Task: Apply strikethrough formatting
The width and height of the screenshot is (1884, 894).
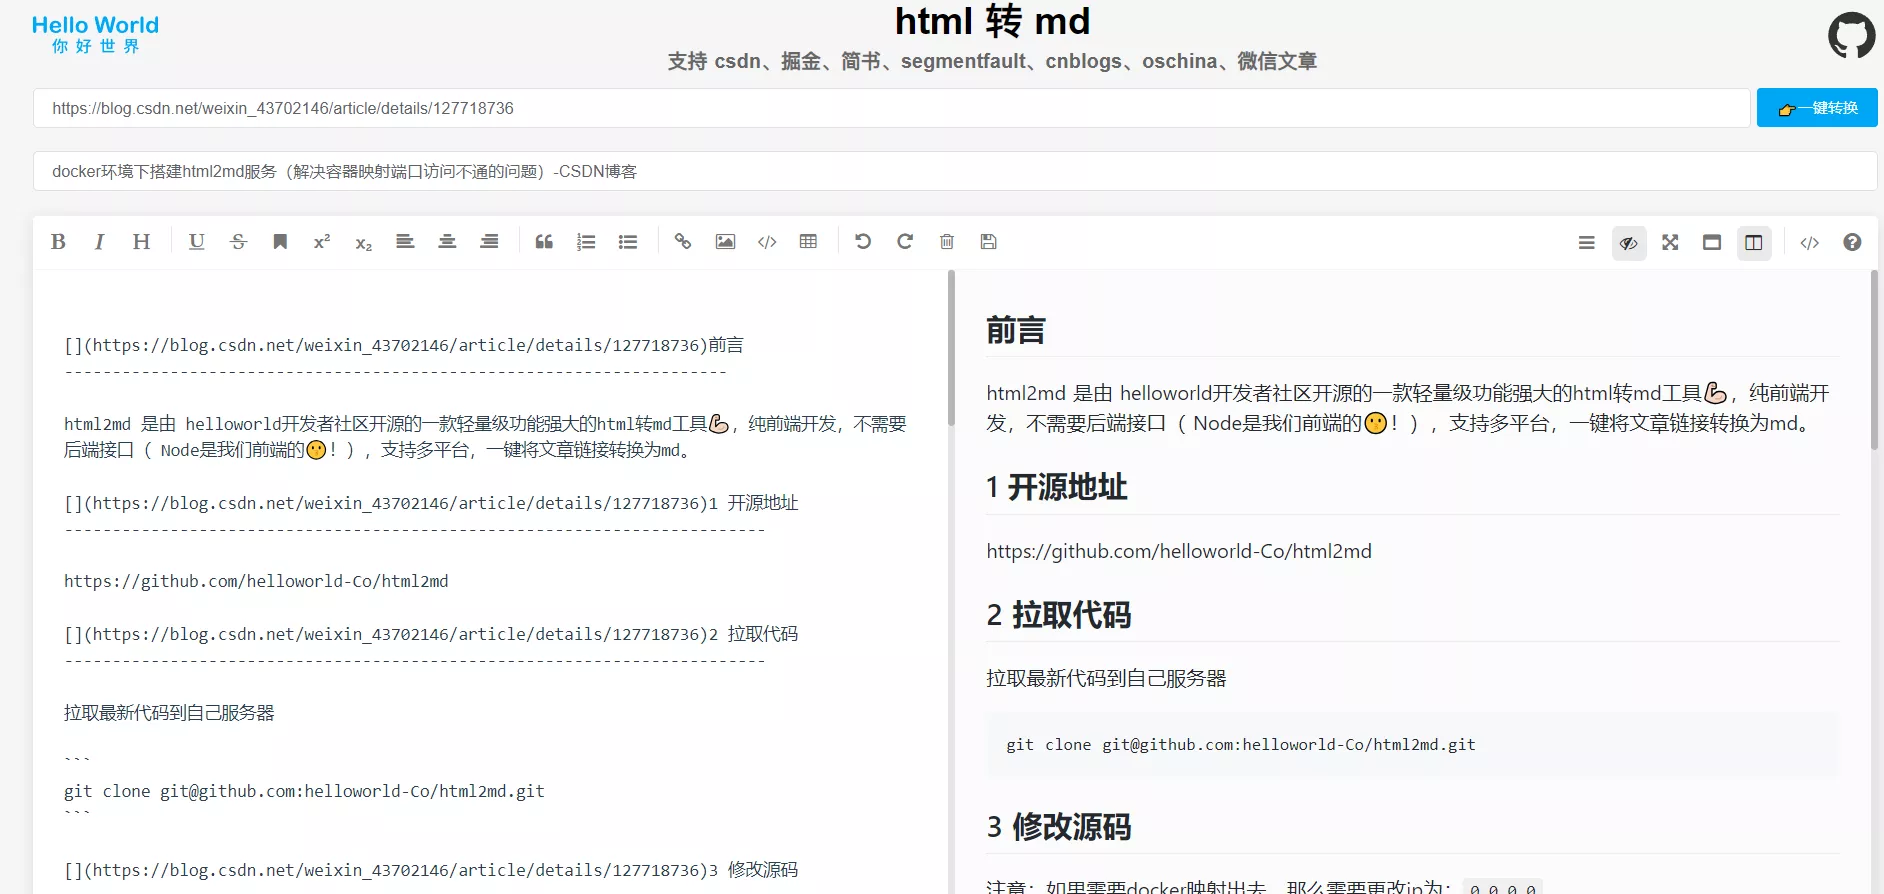Action: [238, 242]
